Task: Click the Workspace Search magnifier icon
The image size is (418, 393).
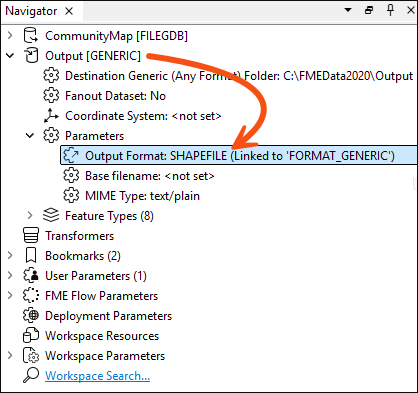Action: click(31, 375)
